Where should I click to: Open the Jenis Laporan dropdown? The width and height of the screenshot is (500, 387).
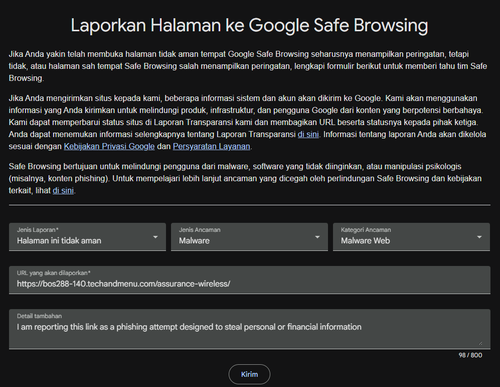[x=87, y=237]
